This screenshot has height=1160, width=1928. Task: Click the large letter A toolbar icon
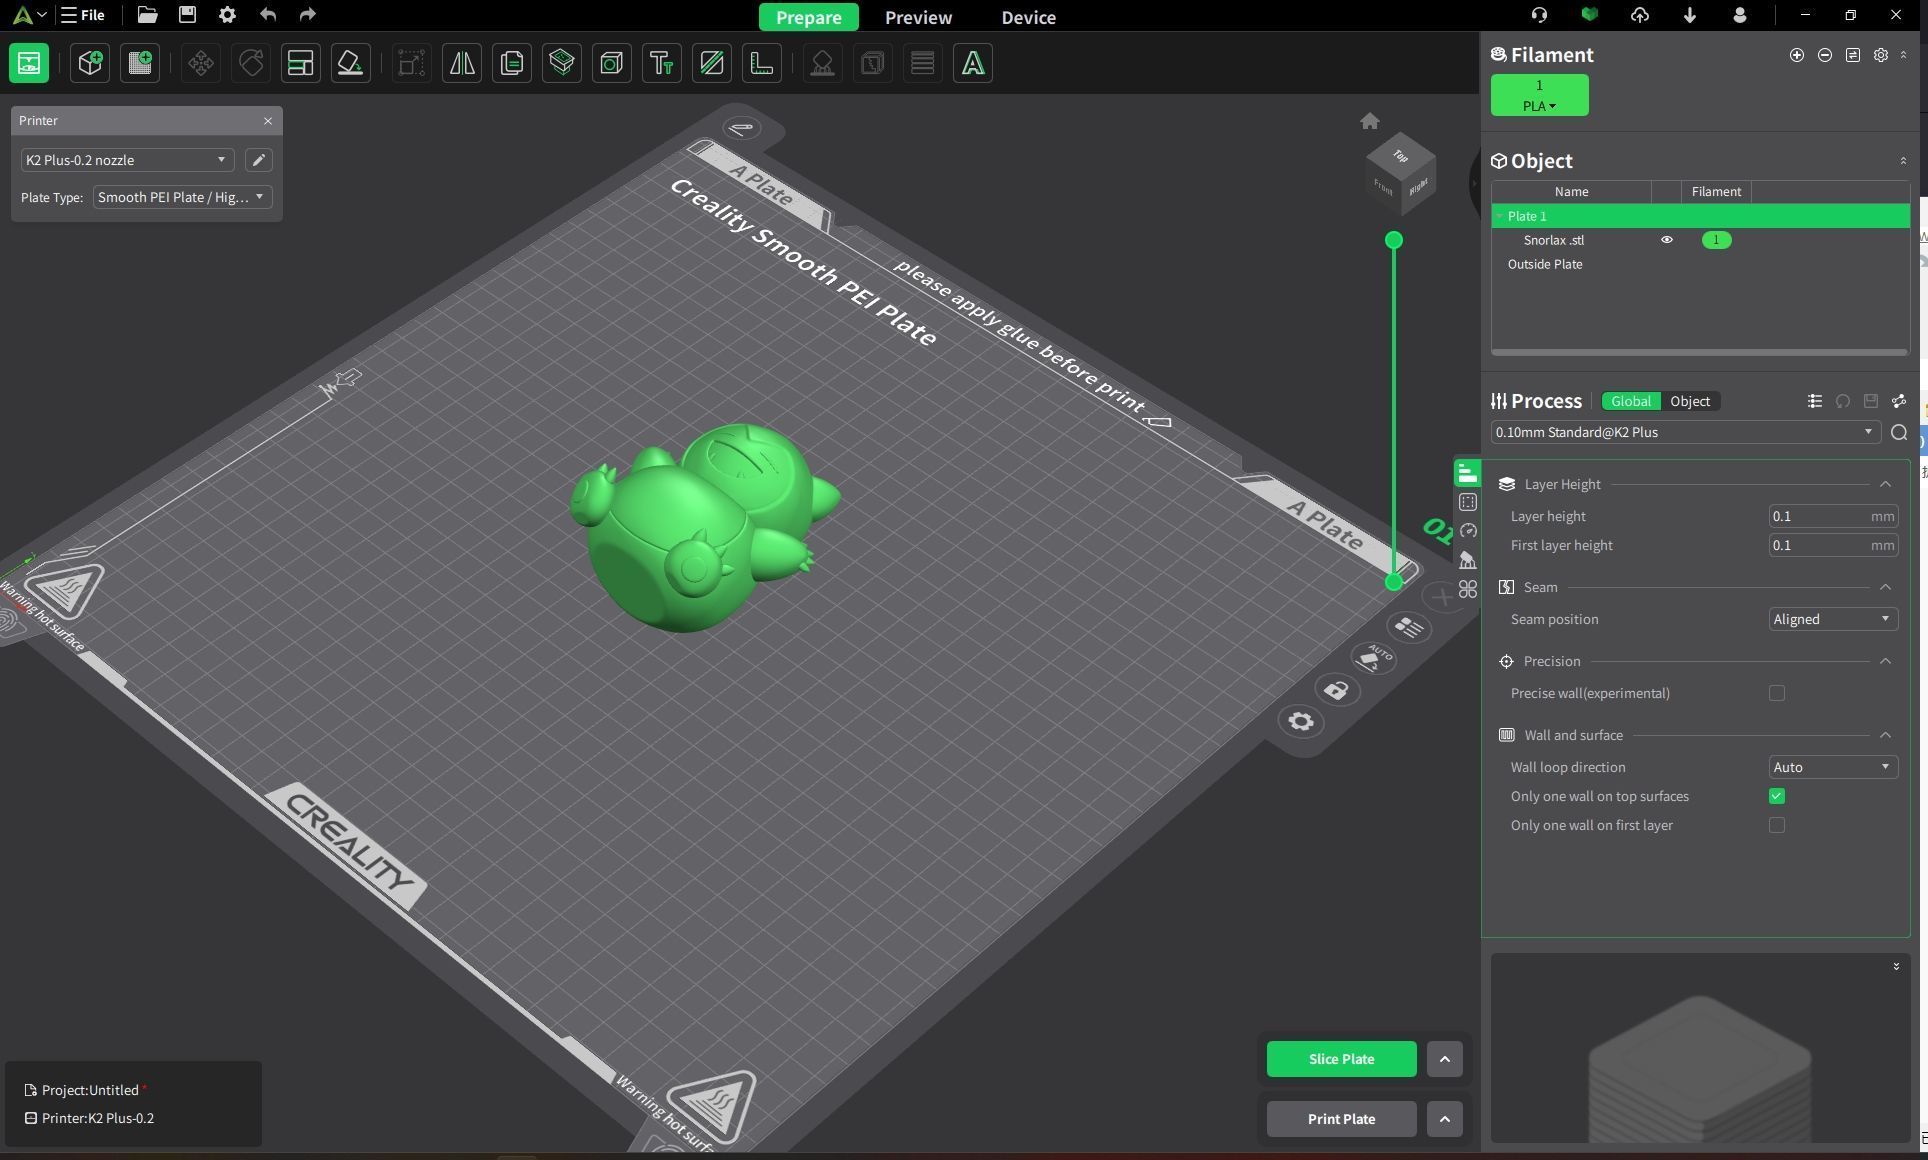973,64
